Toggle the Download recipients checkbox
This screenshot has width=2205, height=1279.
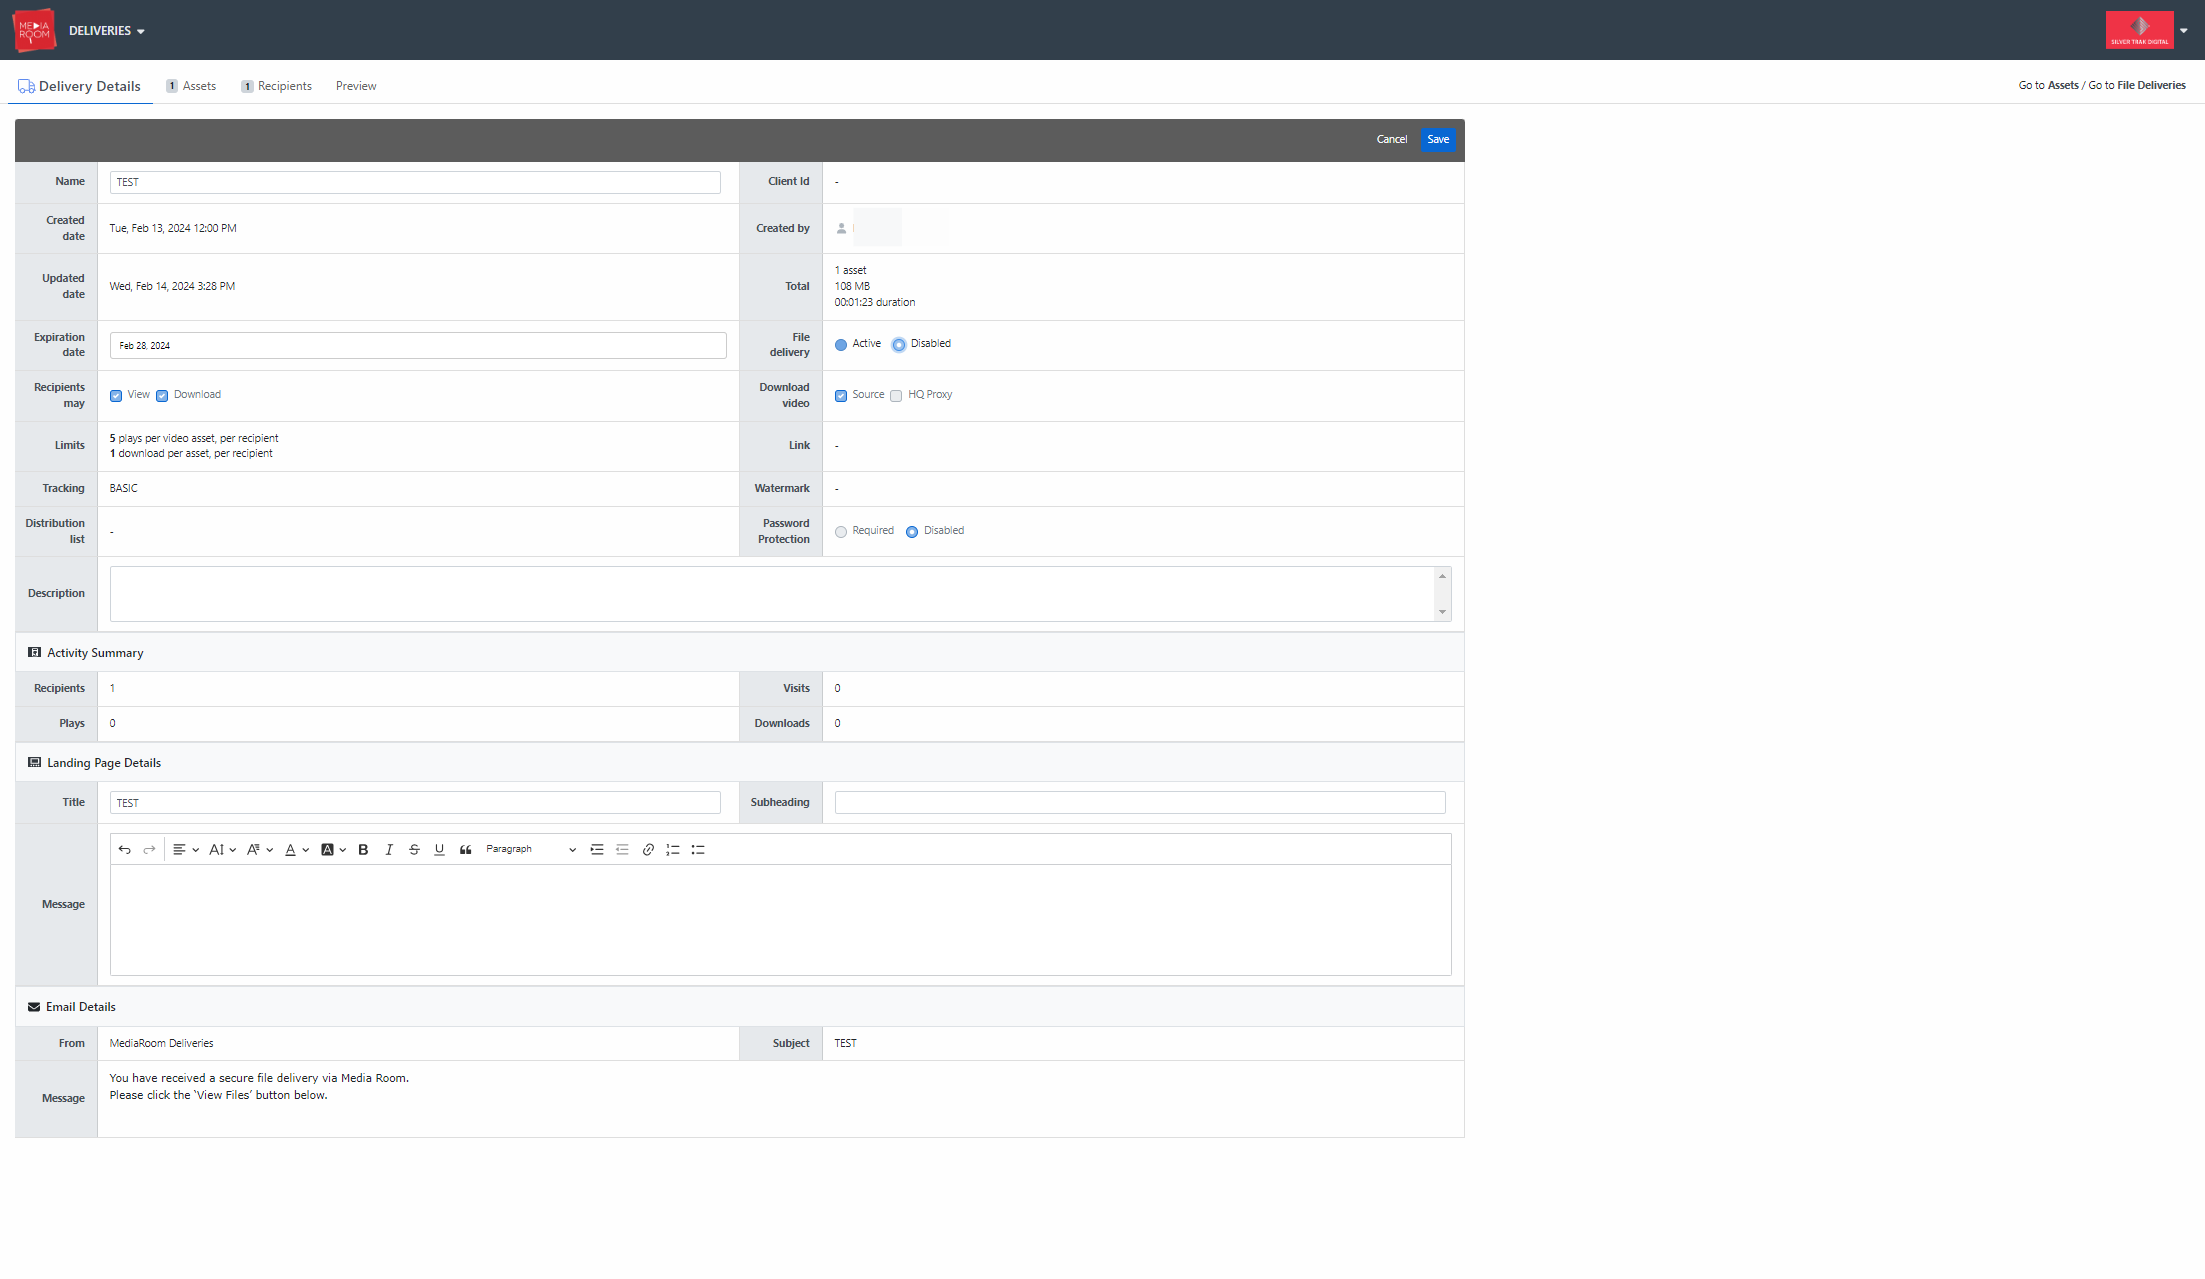coord(162,396)
